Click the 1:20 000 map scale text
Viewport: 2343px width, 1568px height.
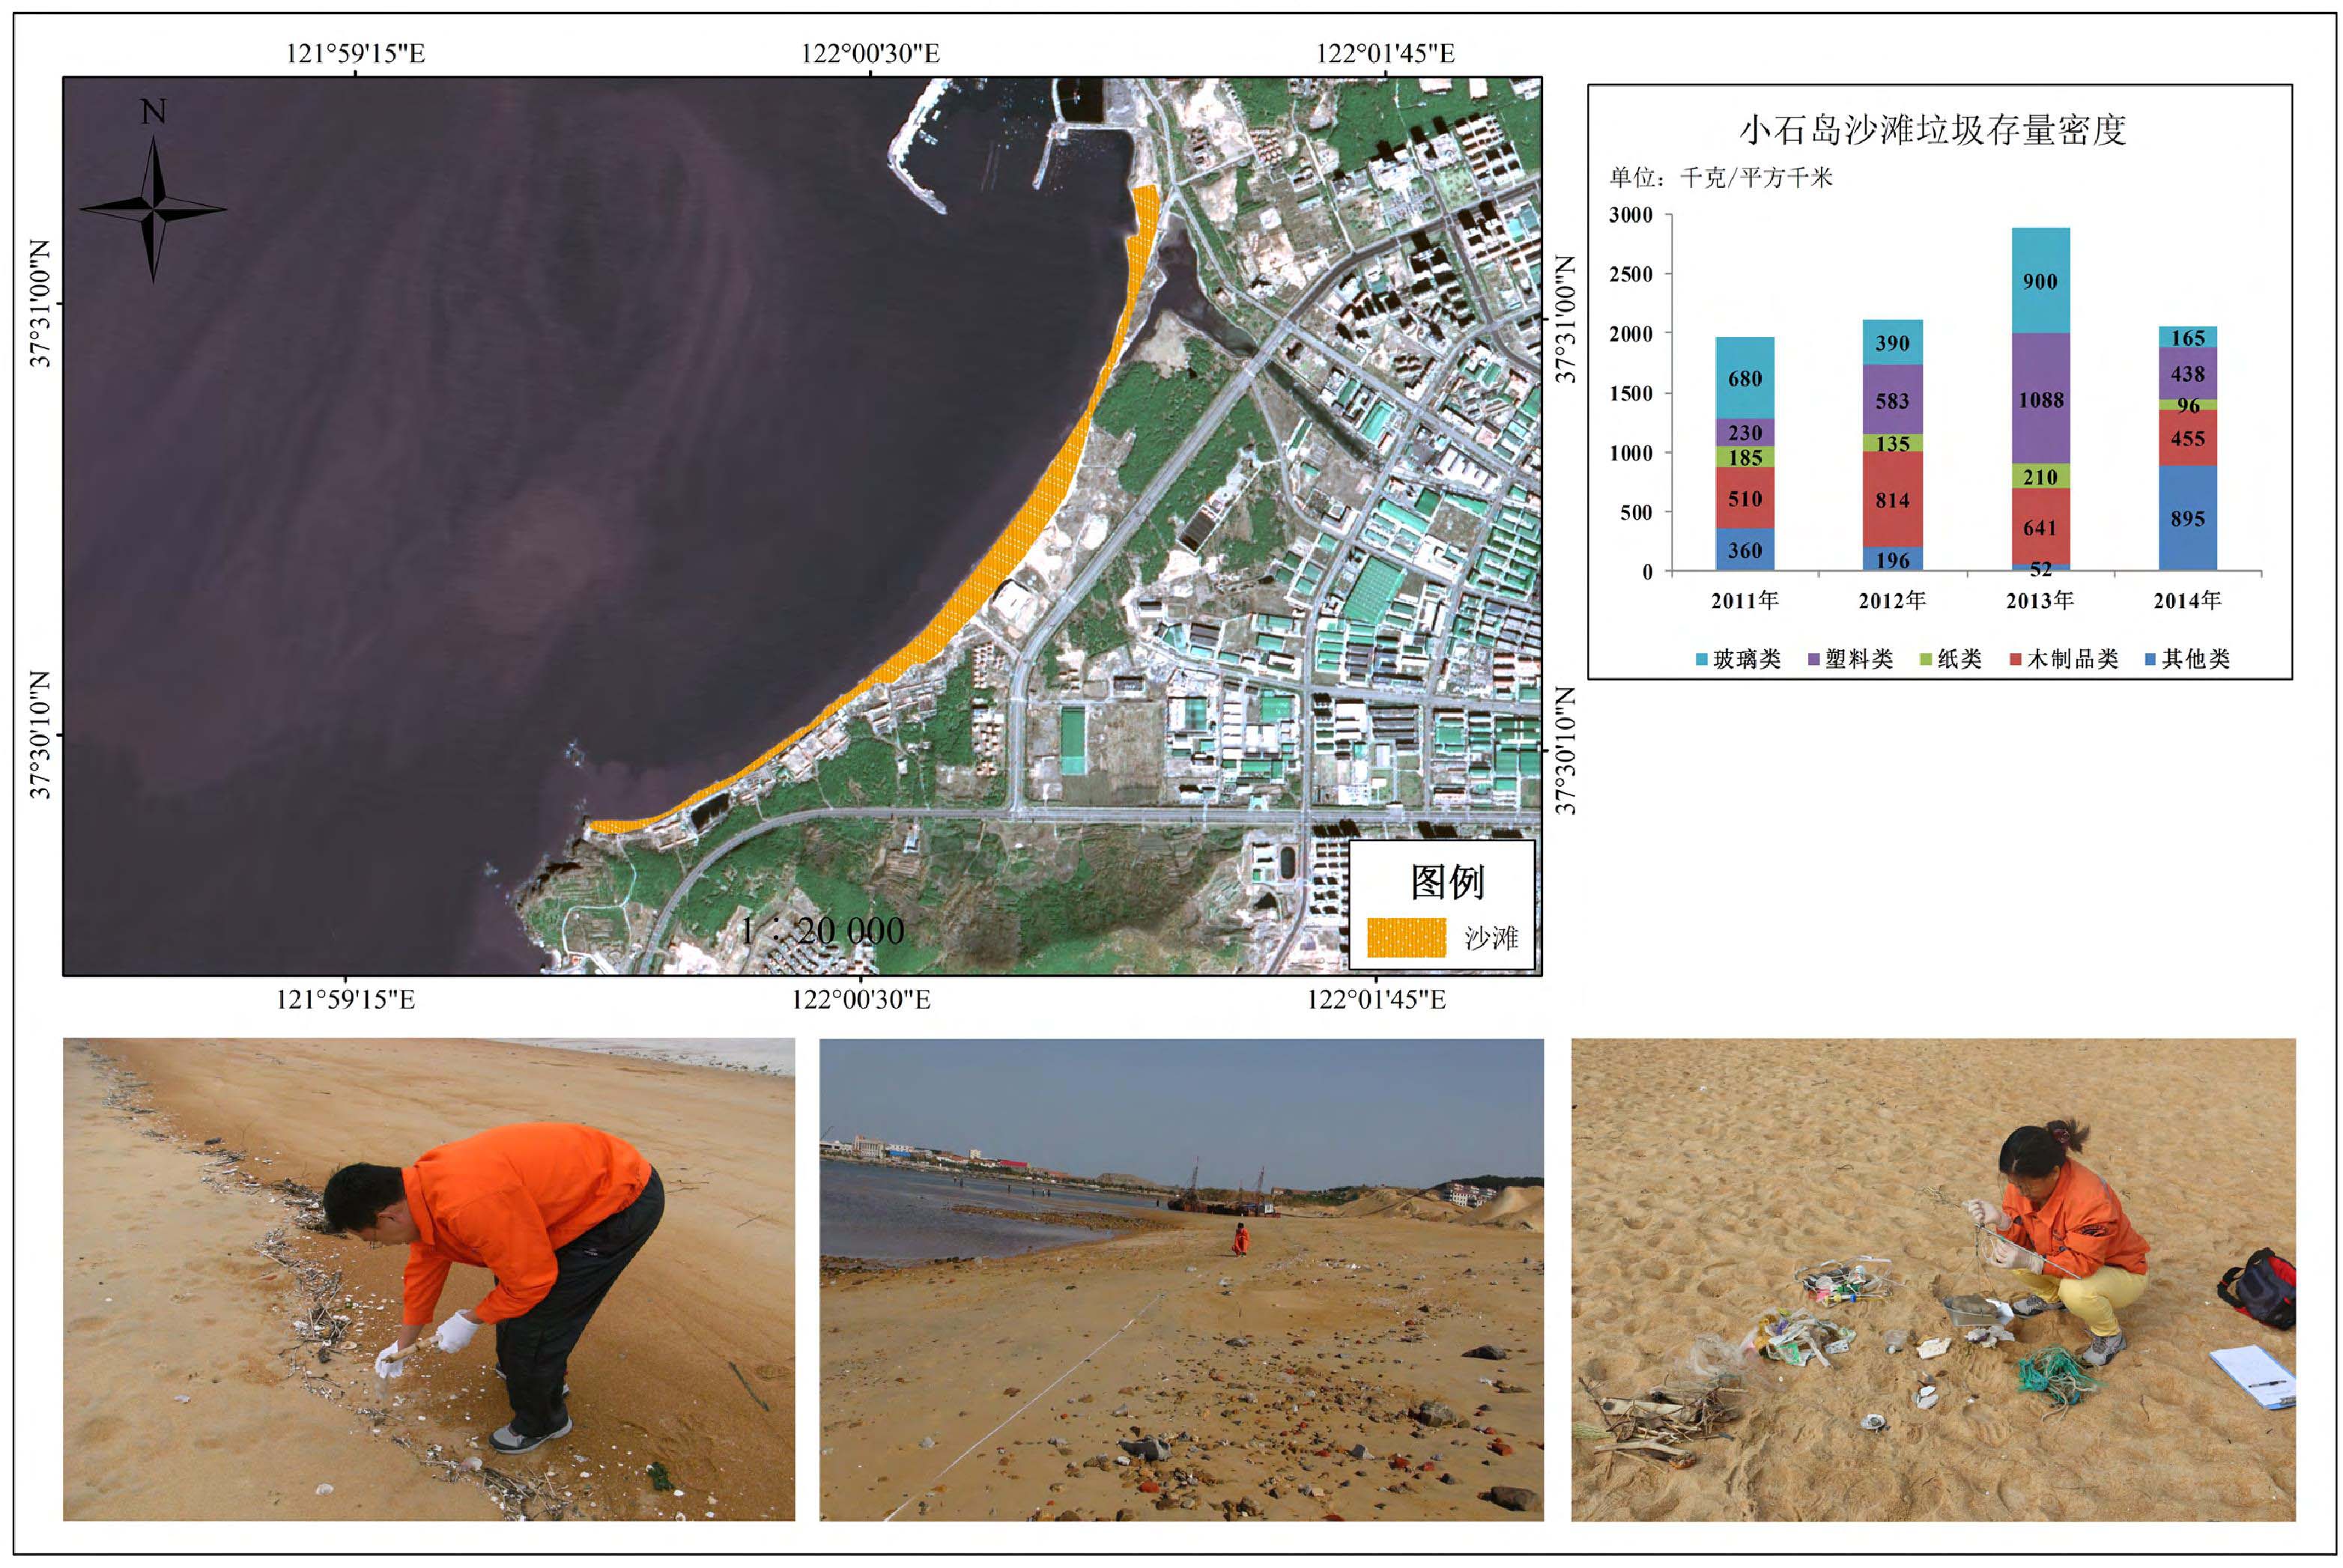[x=822, y=931]
